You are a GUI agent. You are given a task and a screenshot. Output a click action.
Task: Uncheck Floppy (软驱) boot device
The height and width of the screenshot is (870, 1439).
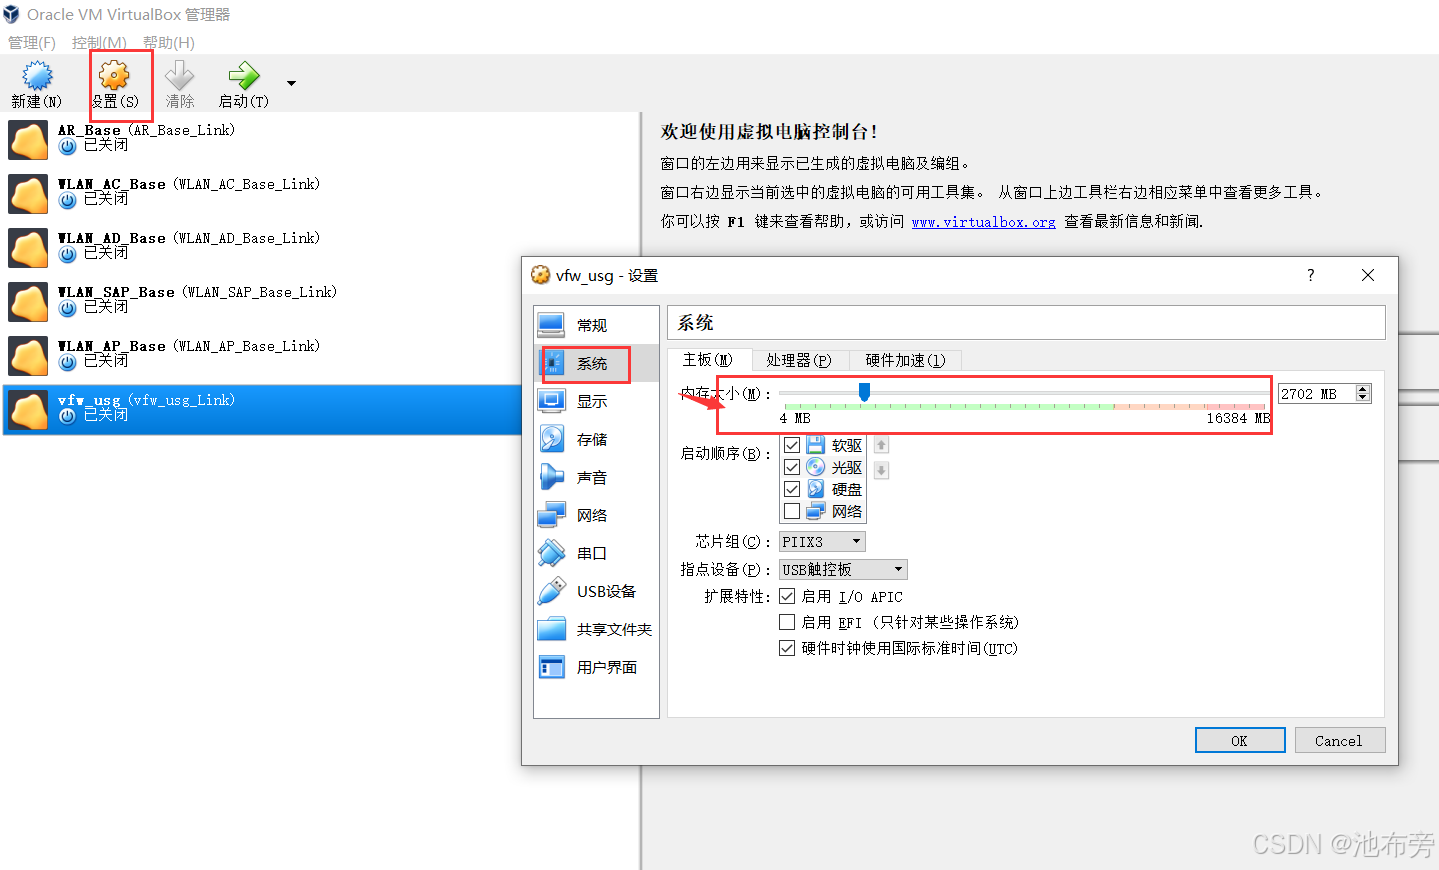792,445
